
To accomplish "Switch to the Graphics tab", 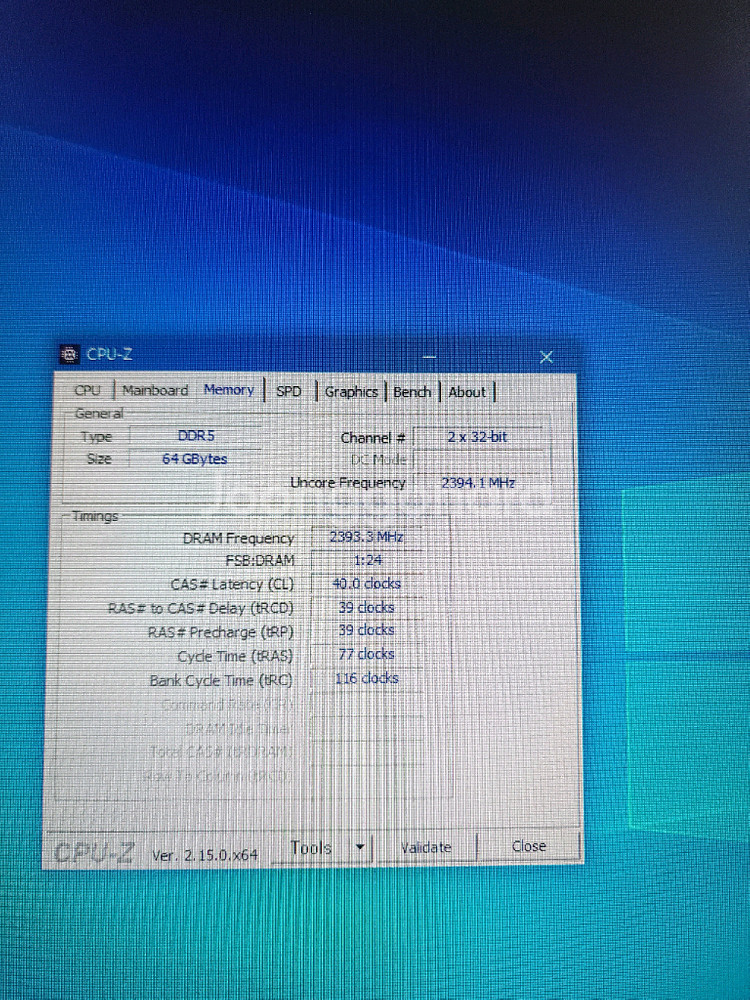I will click(x=351, y=392).
